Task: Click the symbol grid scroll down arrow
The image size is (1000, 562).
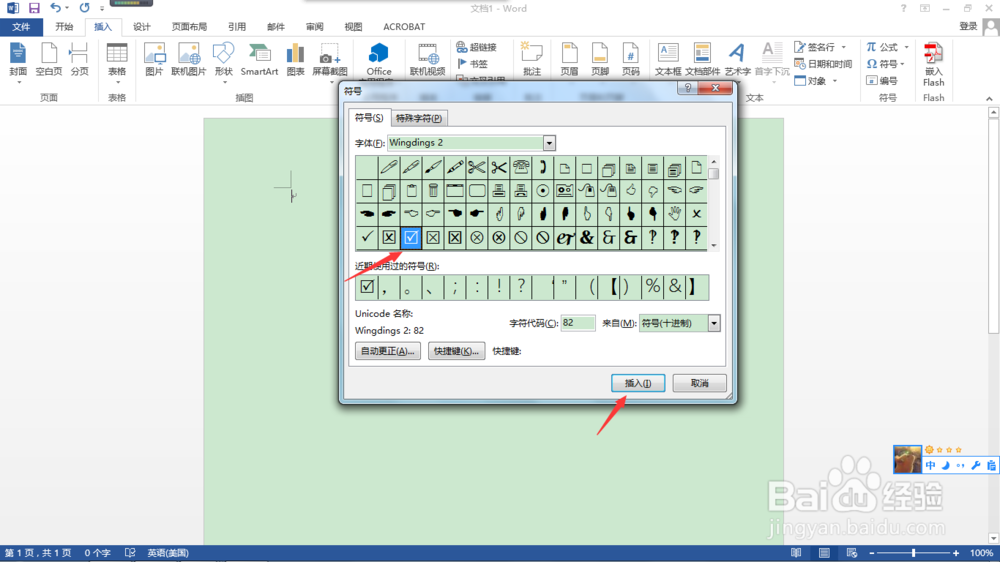Action: point(714,246)
